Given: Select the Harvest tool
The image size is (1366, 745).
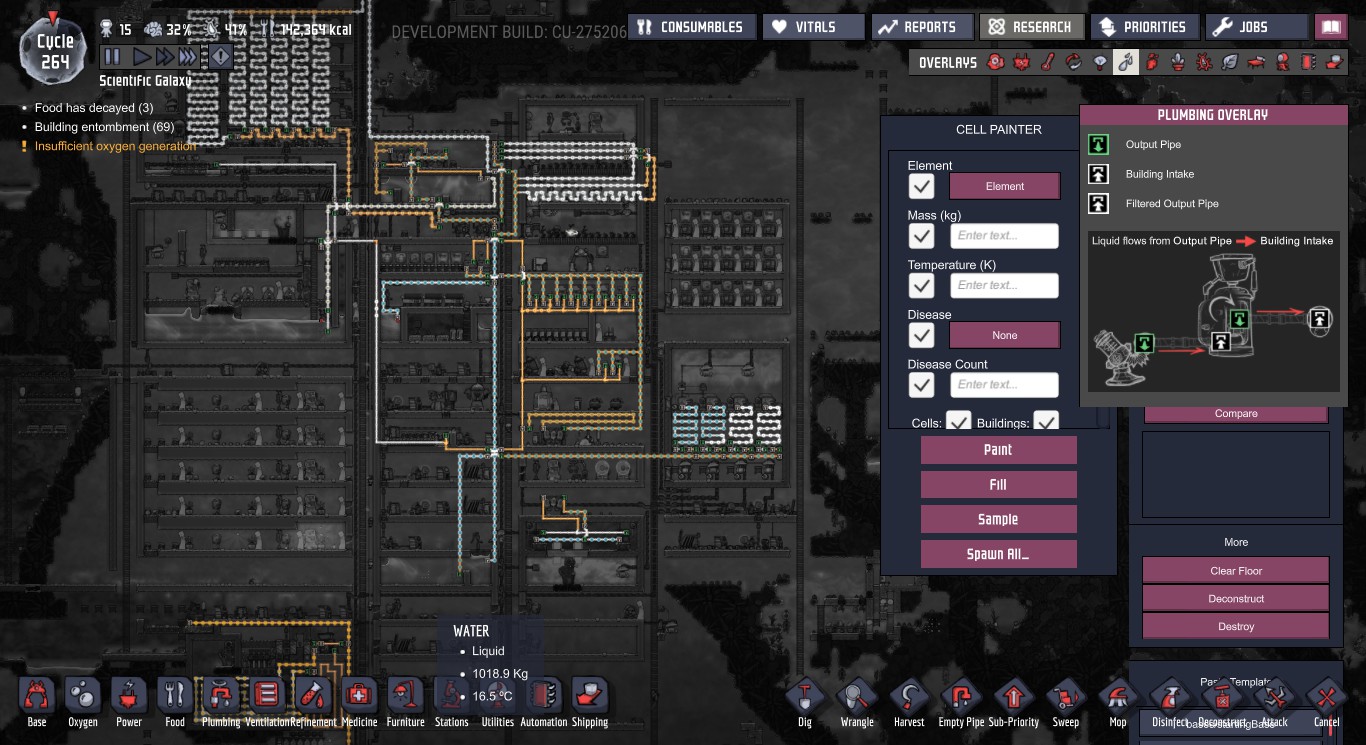Looking at the screenshot, I should 909,702.
